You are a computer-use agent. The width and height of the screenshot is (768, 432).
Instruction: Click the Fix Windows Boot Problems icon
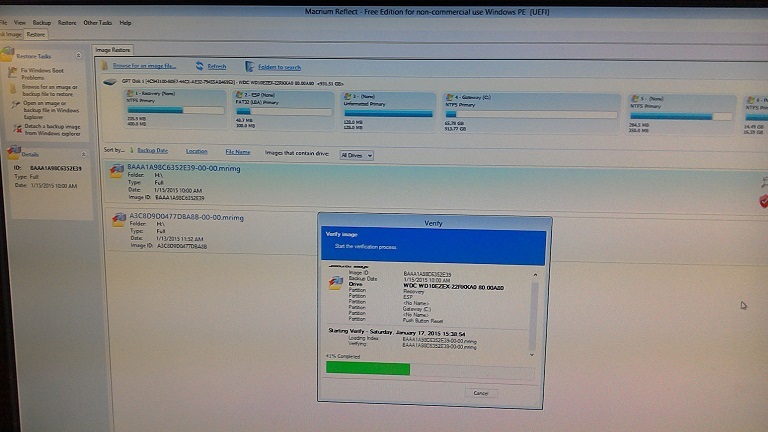click(13, 73)
